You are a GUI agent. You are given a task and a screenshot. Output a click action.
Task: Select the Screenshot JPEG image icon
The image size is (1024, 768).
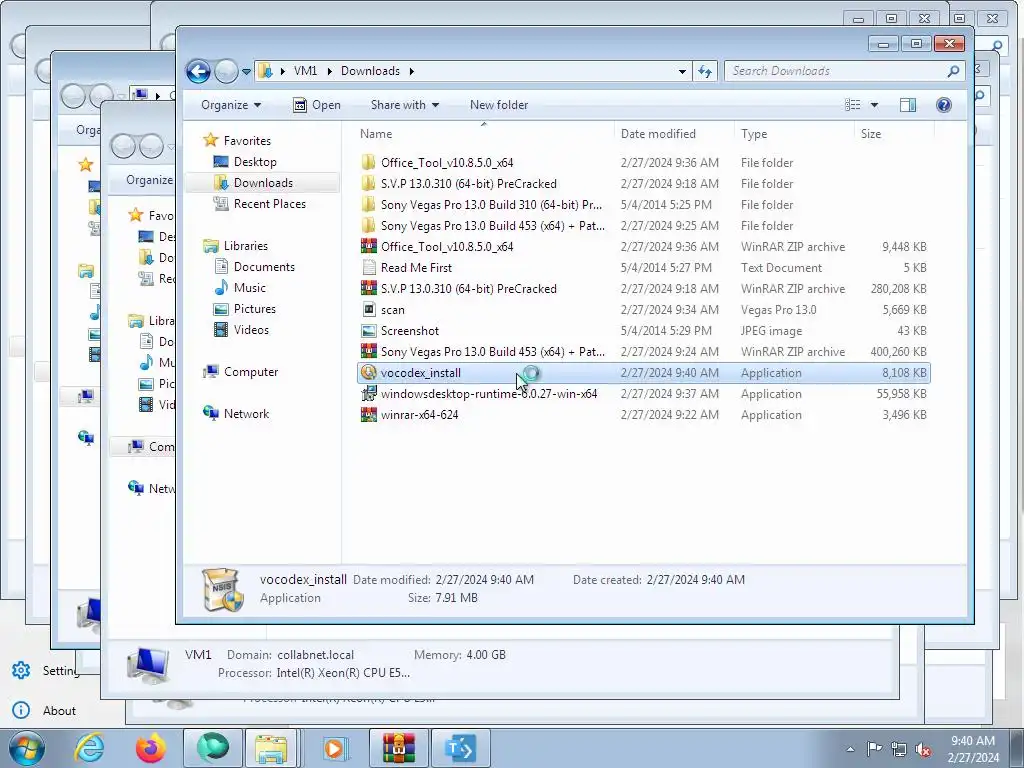[368, 330]
